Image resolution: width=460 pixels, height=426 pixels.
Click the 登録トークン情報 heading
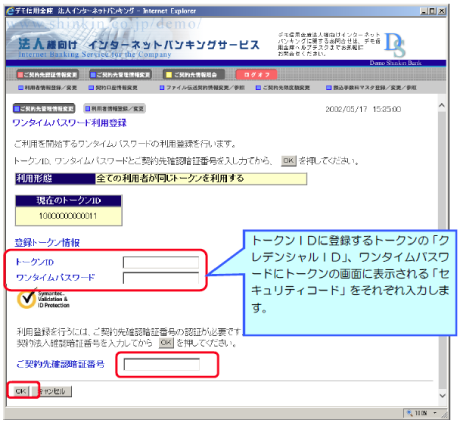click(47, 243)
